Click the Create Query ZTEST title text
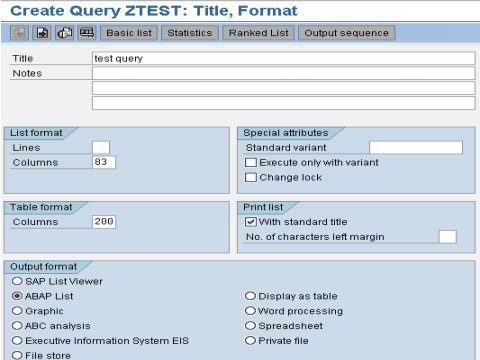The width and height of the screenshot is (480, 360). [x=154, y=11]
